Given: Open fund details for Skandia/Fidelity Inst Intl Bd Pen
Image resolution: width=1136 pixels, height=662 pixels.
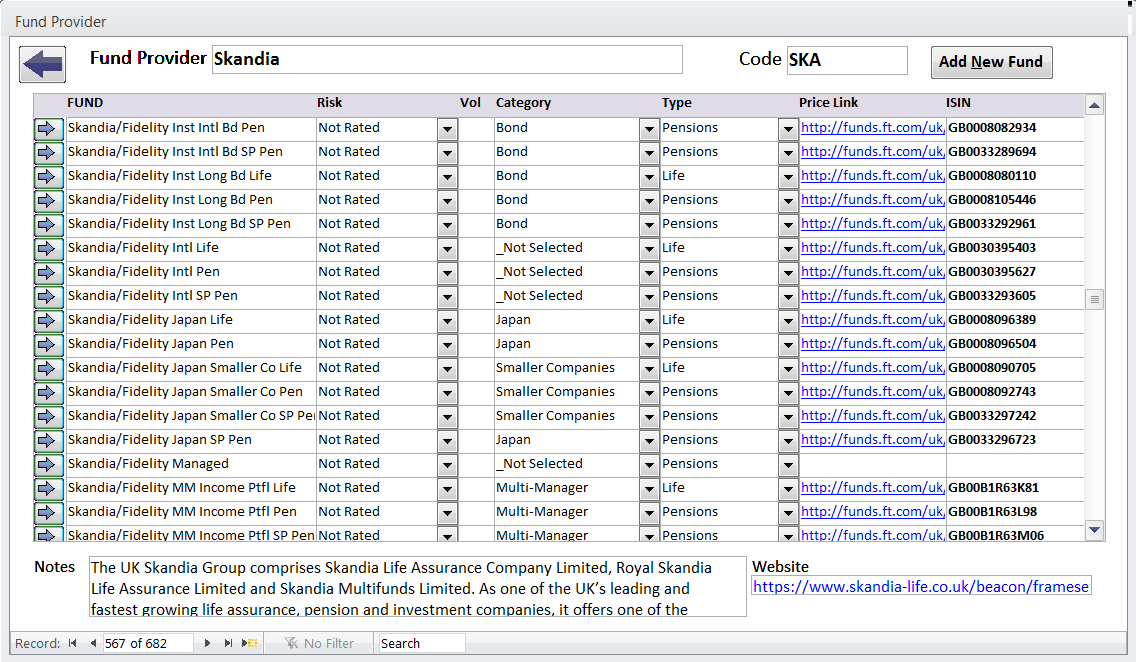Looking at the screenshot, I should [x=49, y=129].
